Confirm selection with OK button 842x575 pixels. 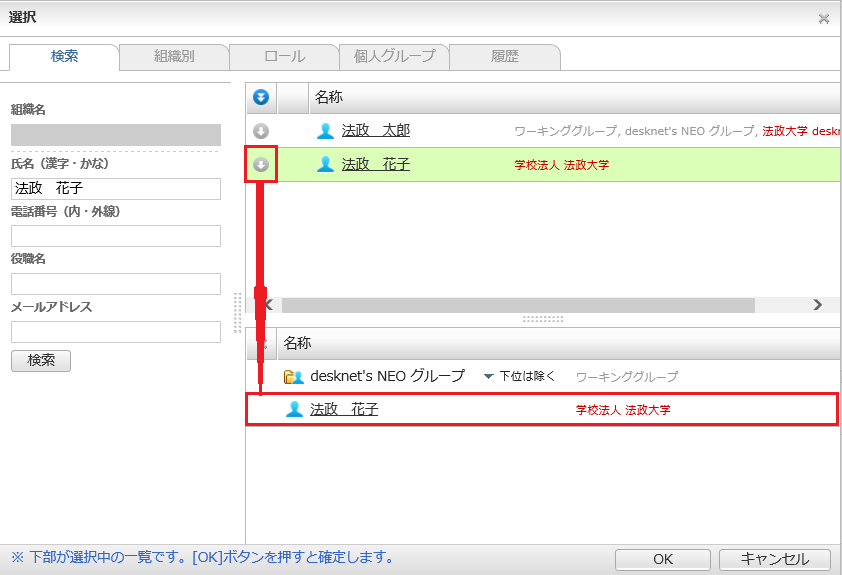(x=663, y=559)
